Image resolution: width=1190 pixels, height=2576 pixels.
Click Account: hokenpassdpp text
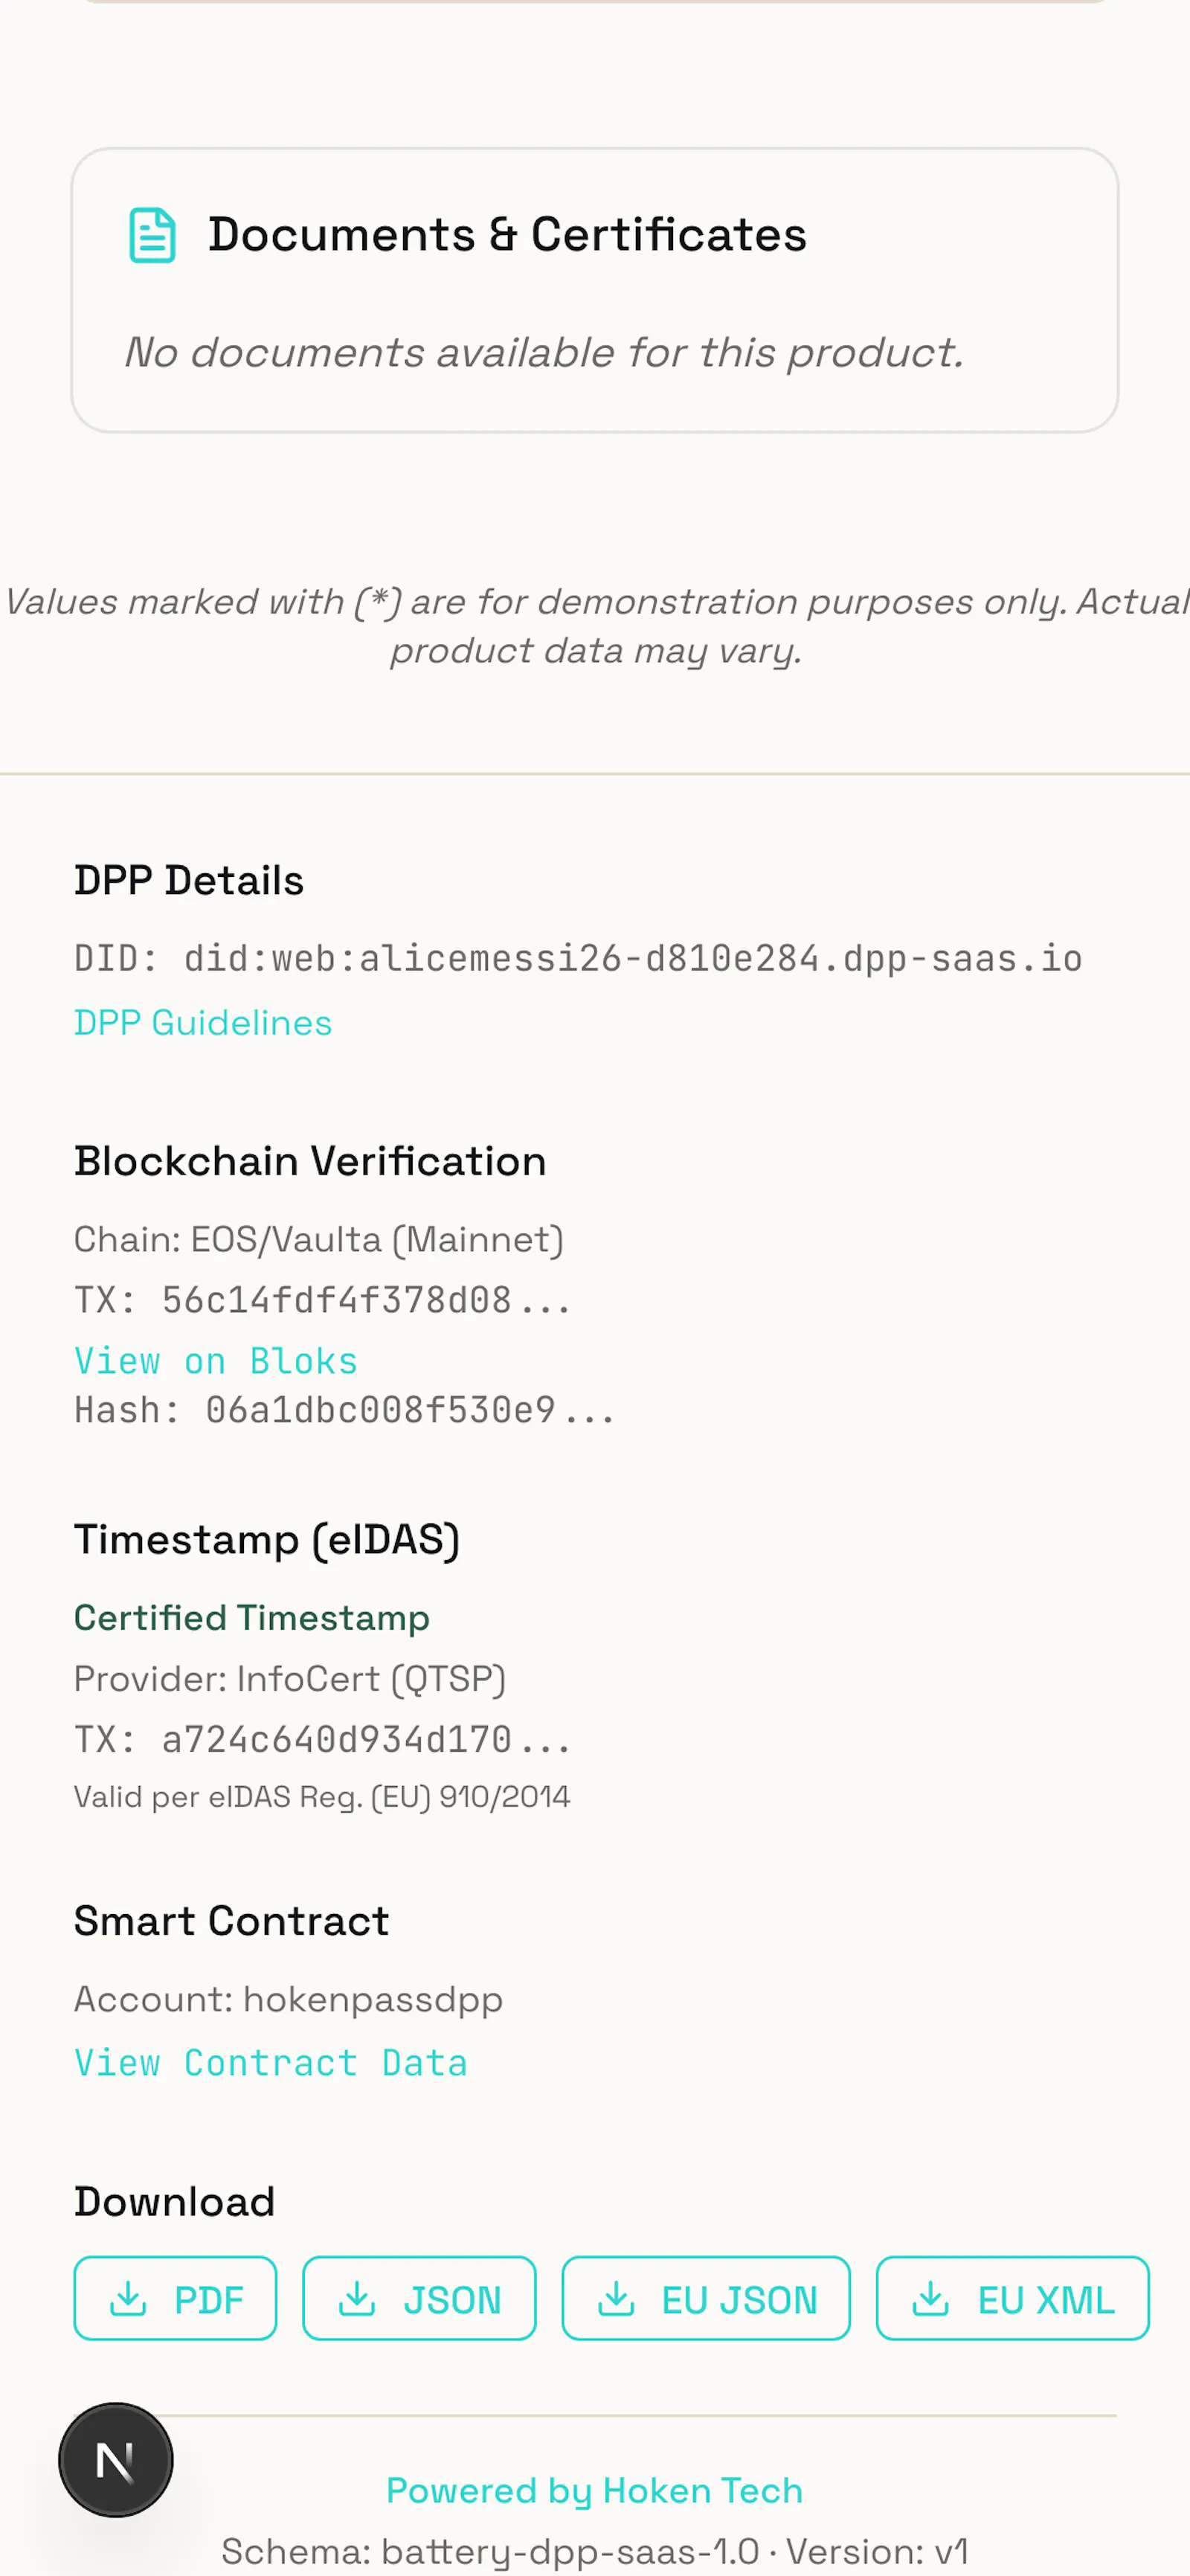pyautogui.click(x=289, y=2000)
